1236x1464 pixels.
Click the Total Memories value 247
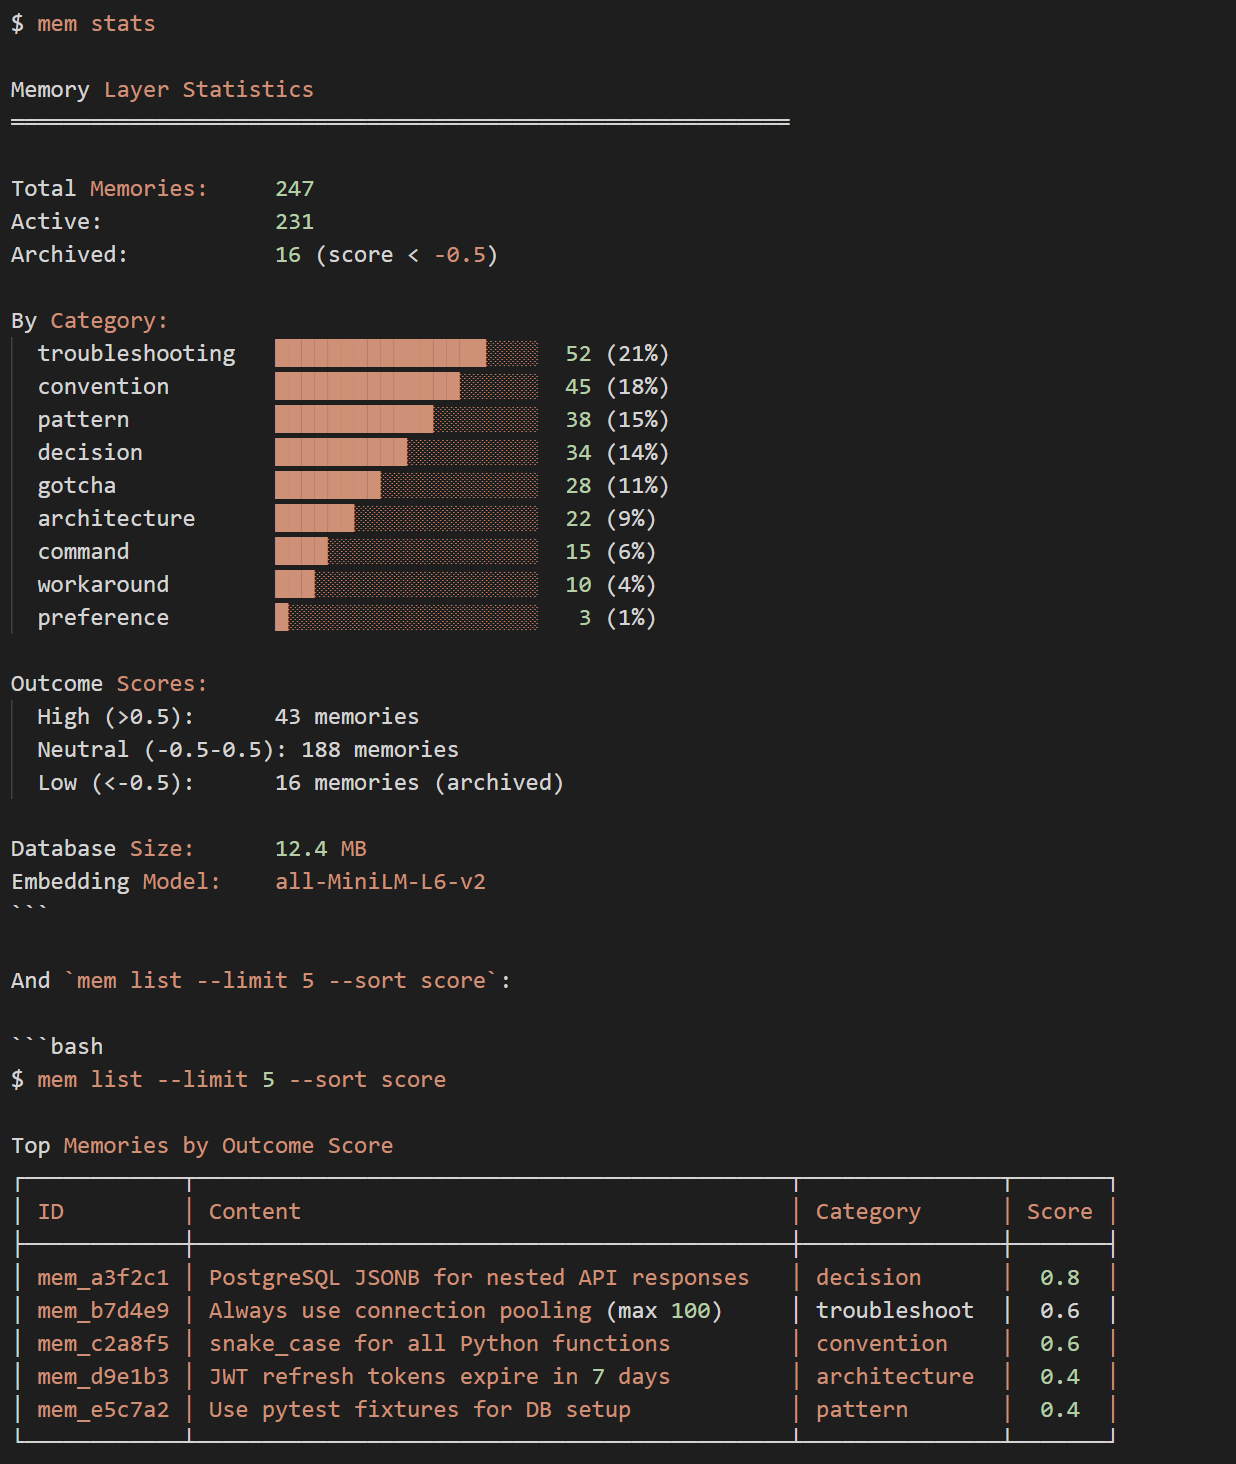point(295,188)
